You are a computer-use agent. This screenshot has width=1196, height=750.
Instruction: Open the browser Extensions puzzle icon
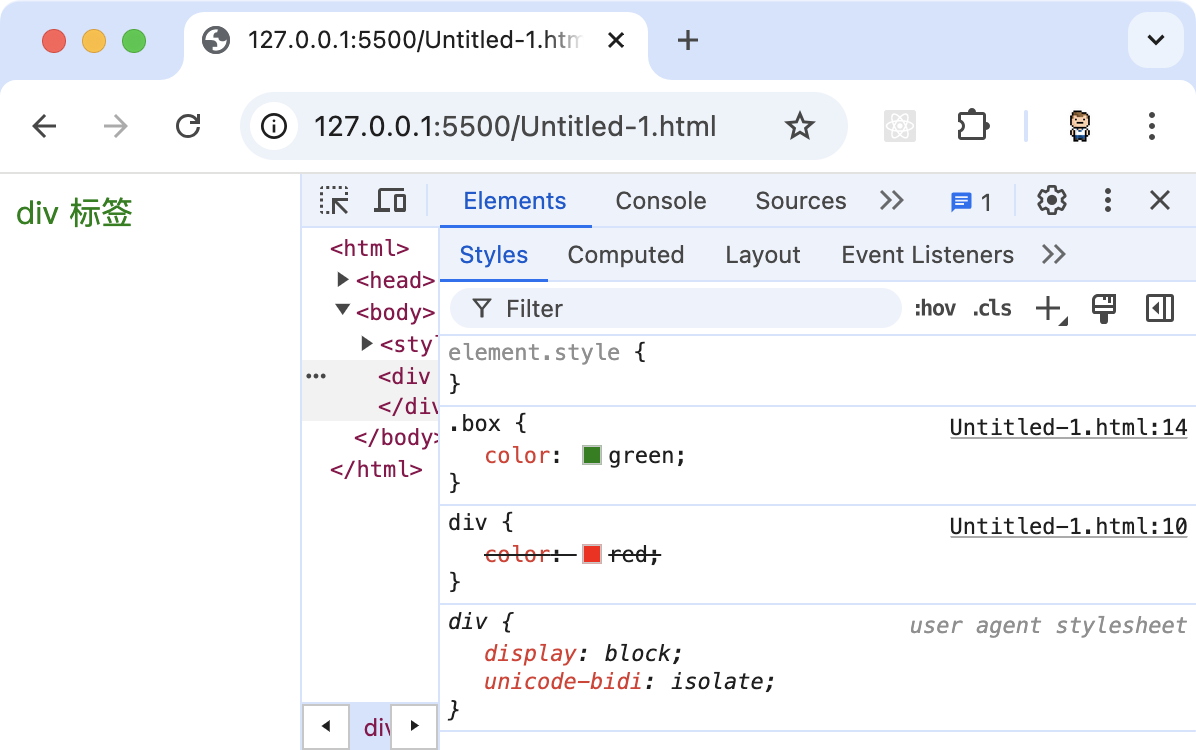972,126
